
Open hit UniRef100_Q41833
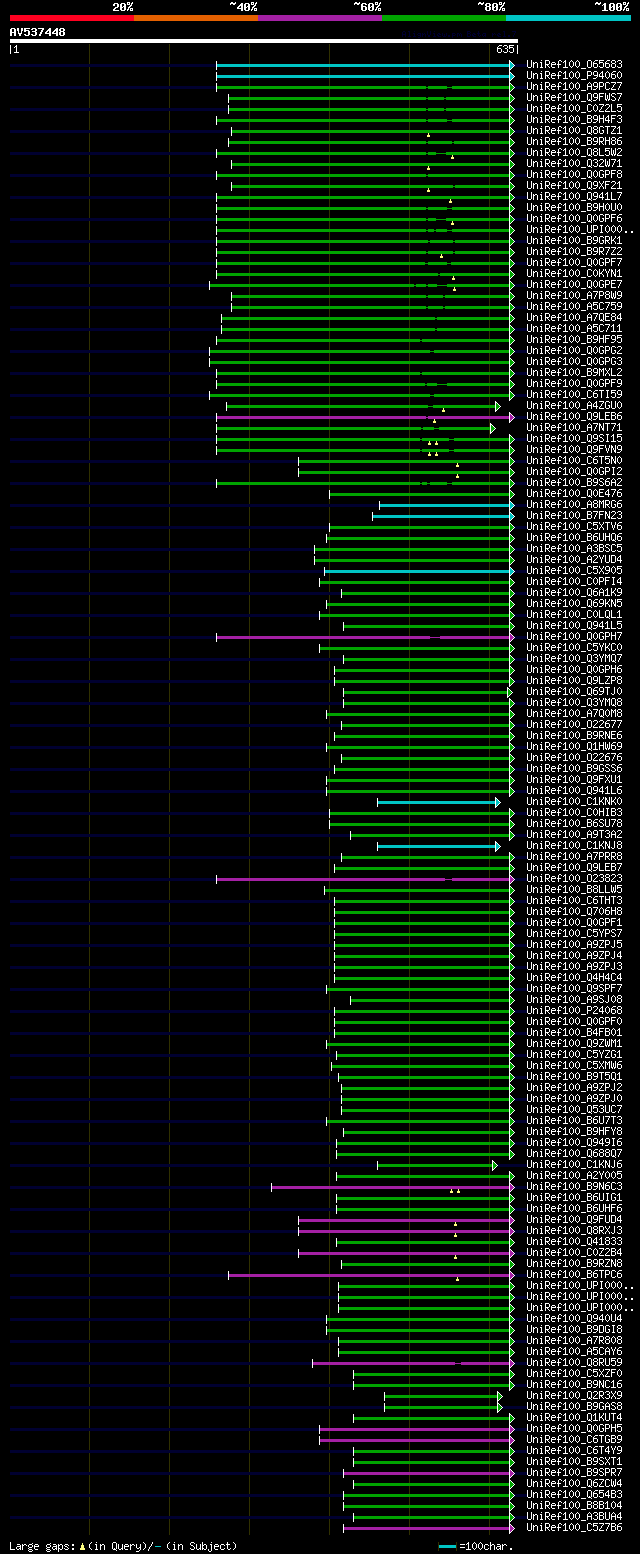pyautogui.click(x=574, y=1241)
